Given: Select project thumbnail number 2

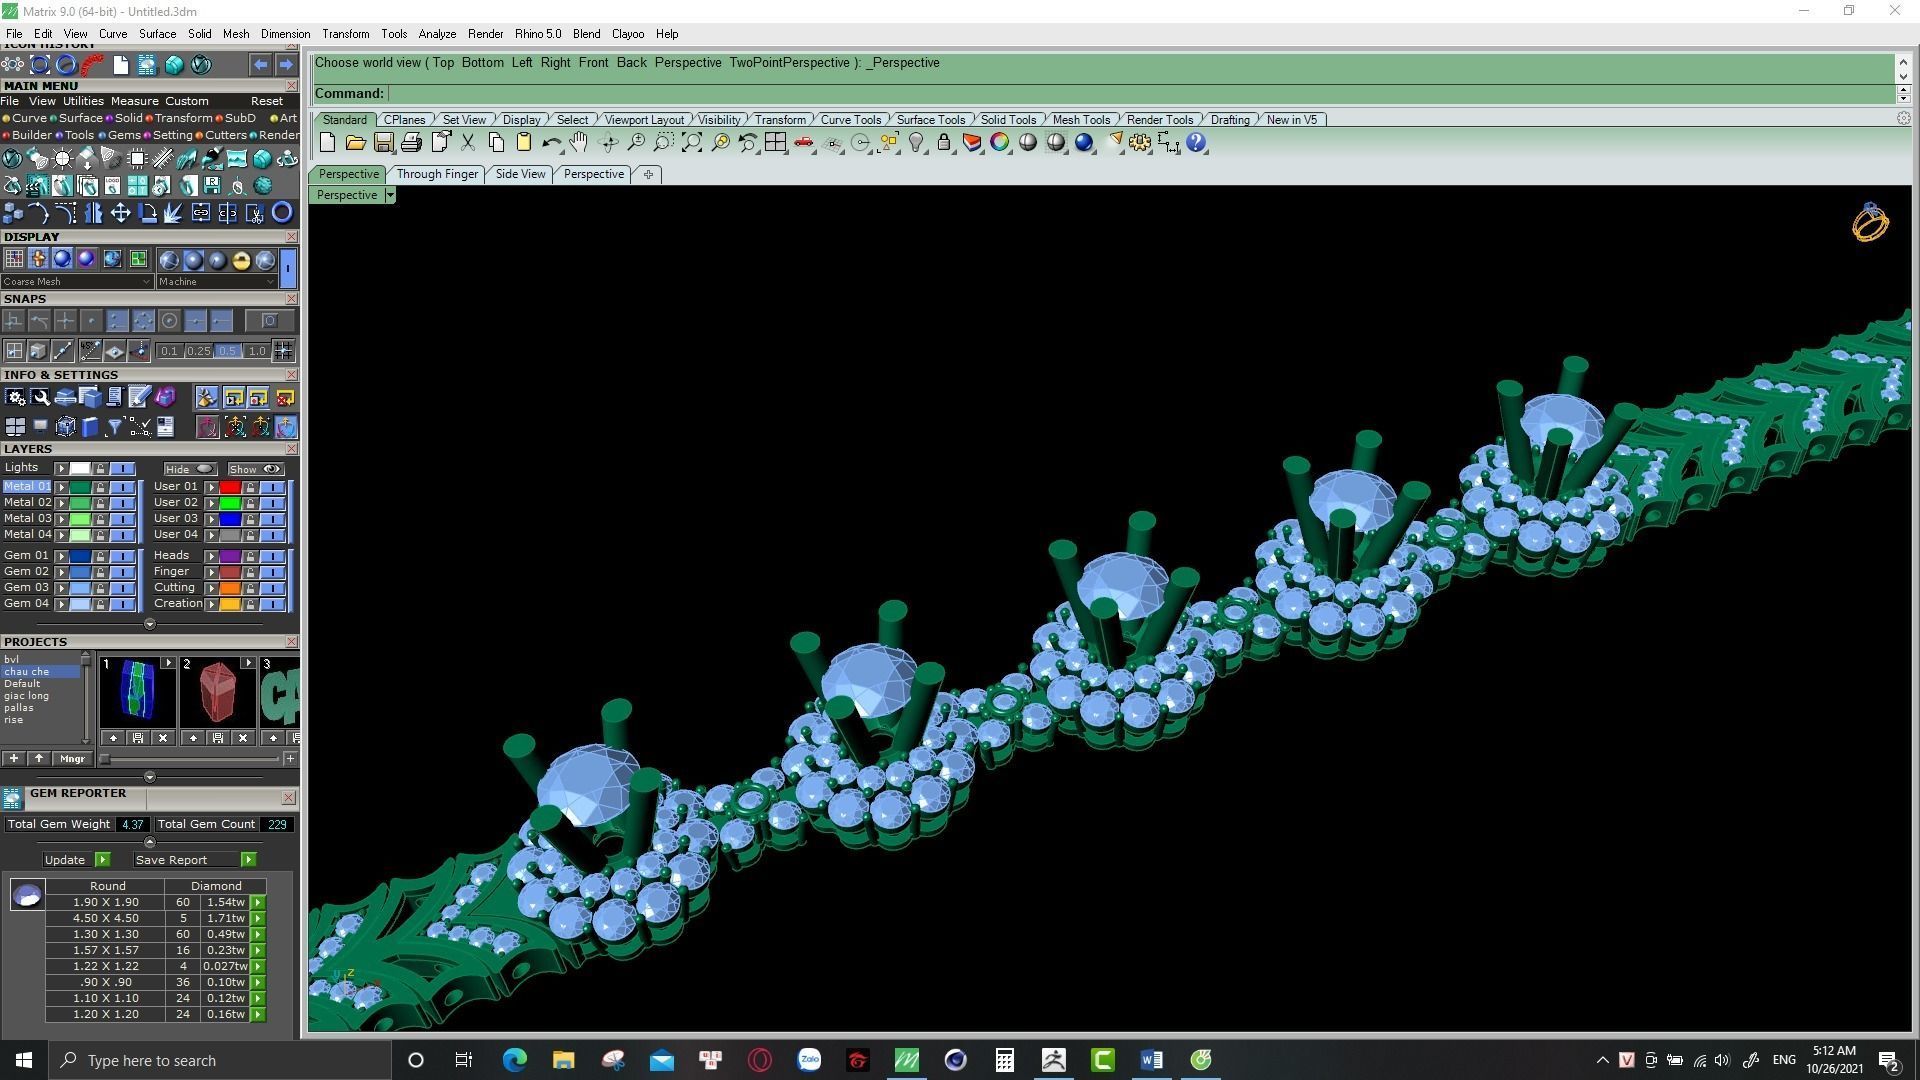Looking at the screenshot, I should coord(217,693).
